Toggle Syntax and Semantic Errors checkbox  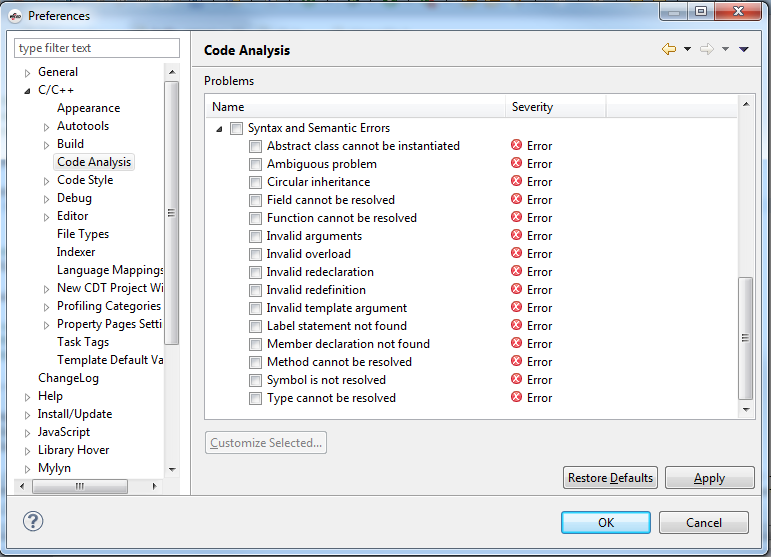pyautogui.click(x=237, y=128)
